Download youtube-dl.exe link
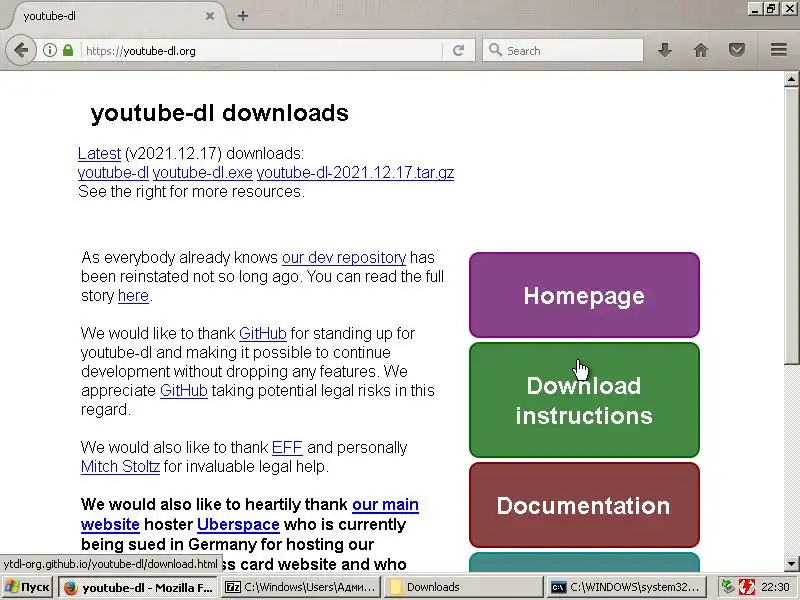This screenshot has width=800, height=600. [203, 173]
